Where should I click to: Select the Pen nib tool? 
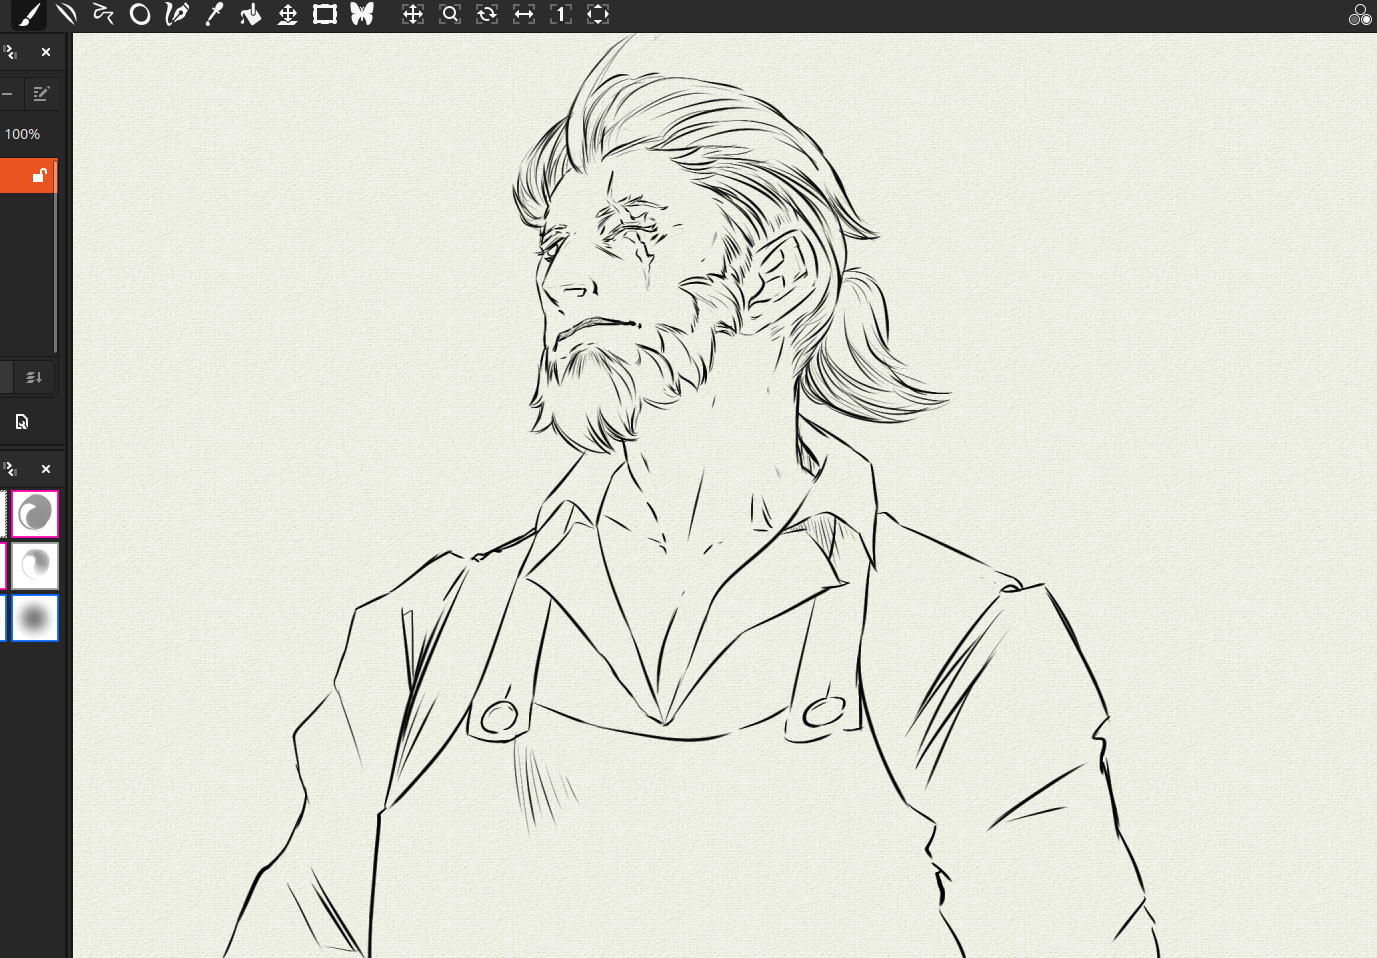tap(177, 14)
